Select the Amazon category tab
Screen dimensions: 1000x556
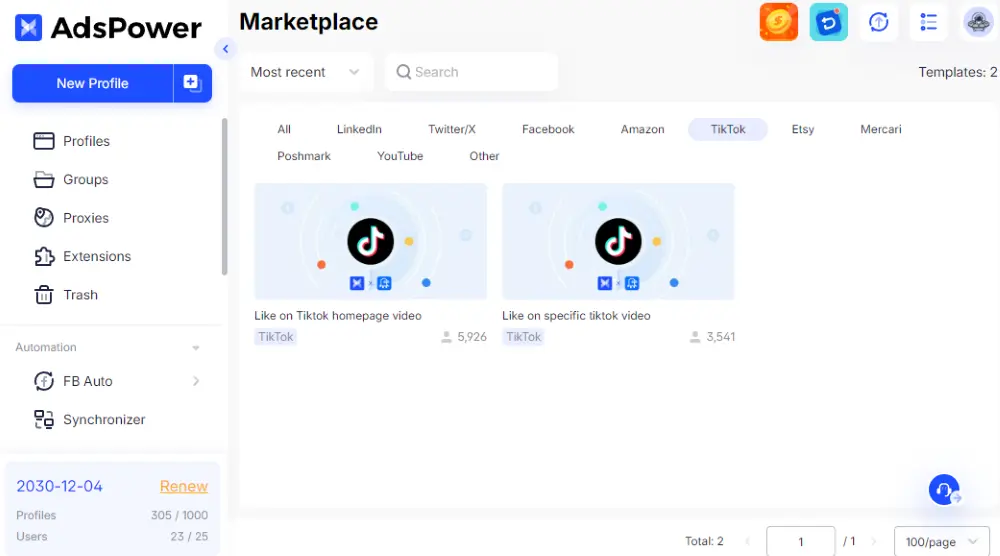(642, 129)
